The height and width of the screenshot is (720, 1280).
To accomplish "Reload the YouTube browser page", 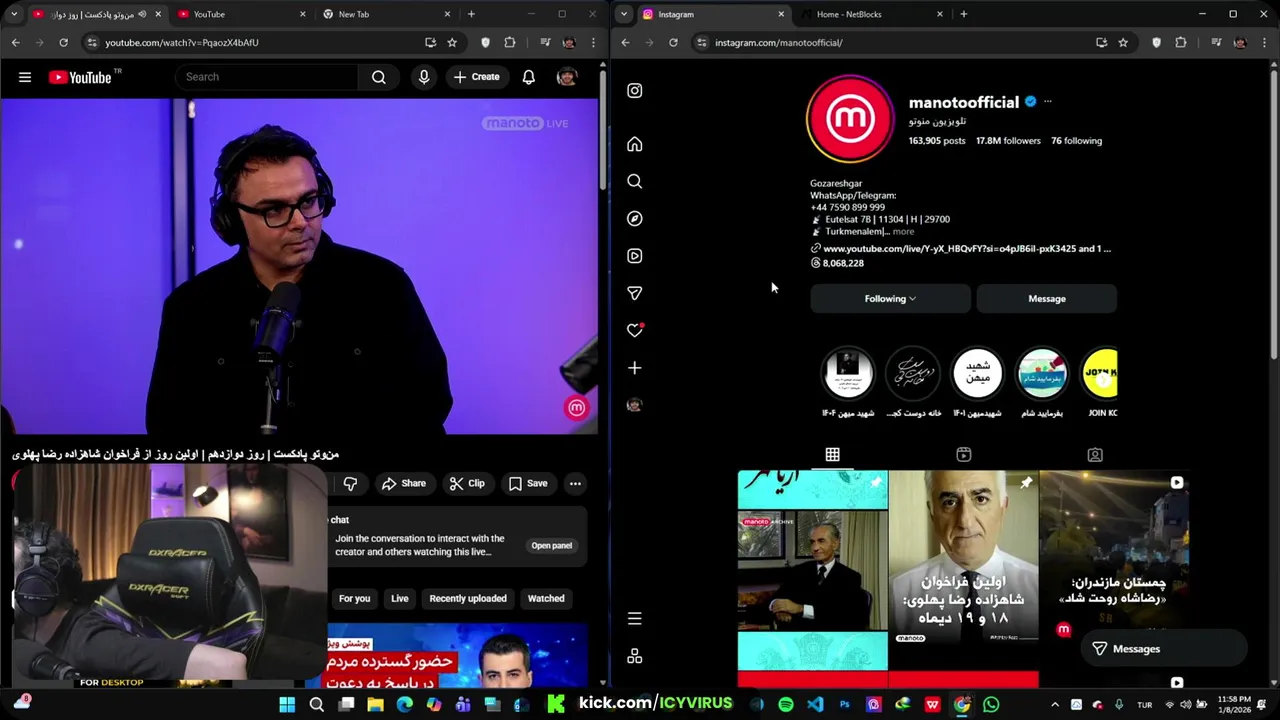I will click(x=63, y=42).
